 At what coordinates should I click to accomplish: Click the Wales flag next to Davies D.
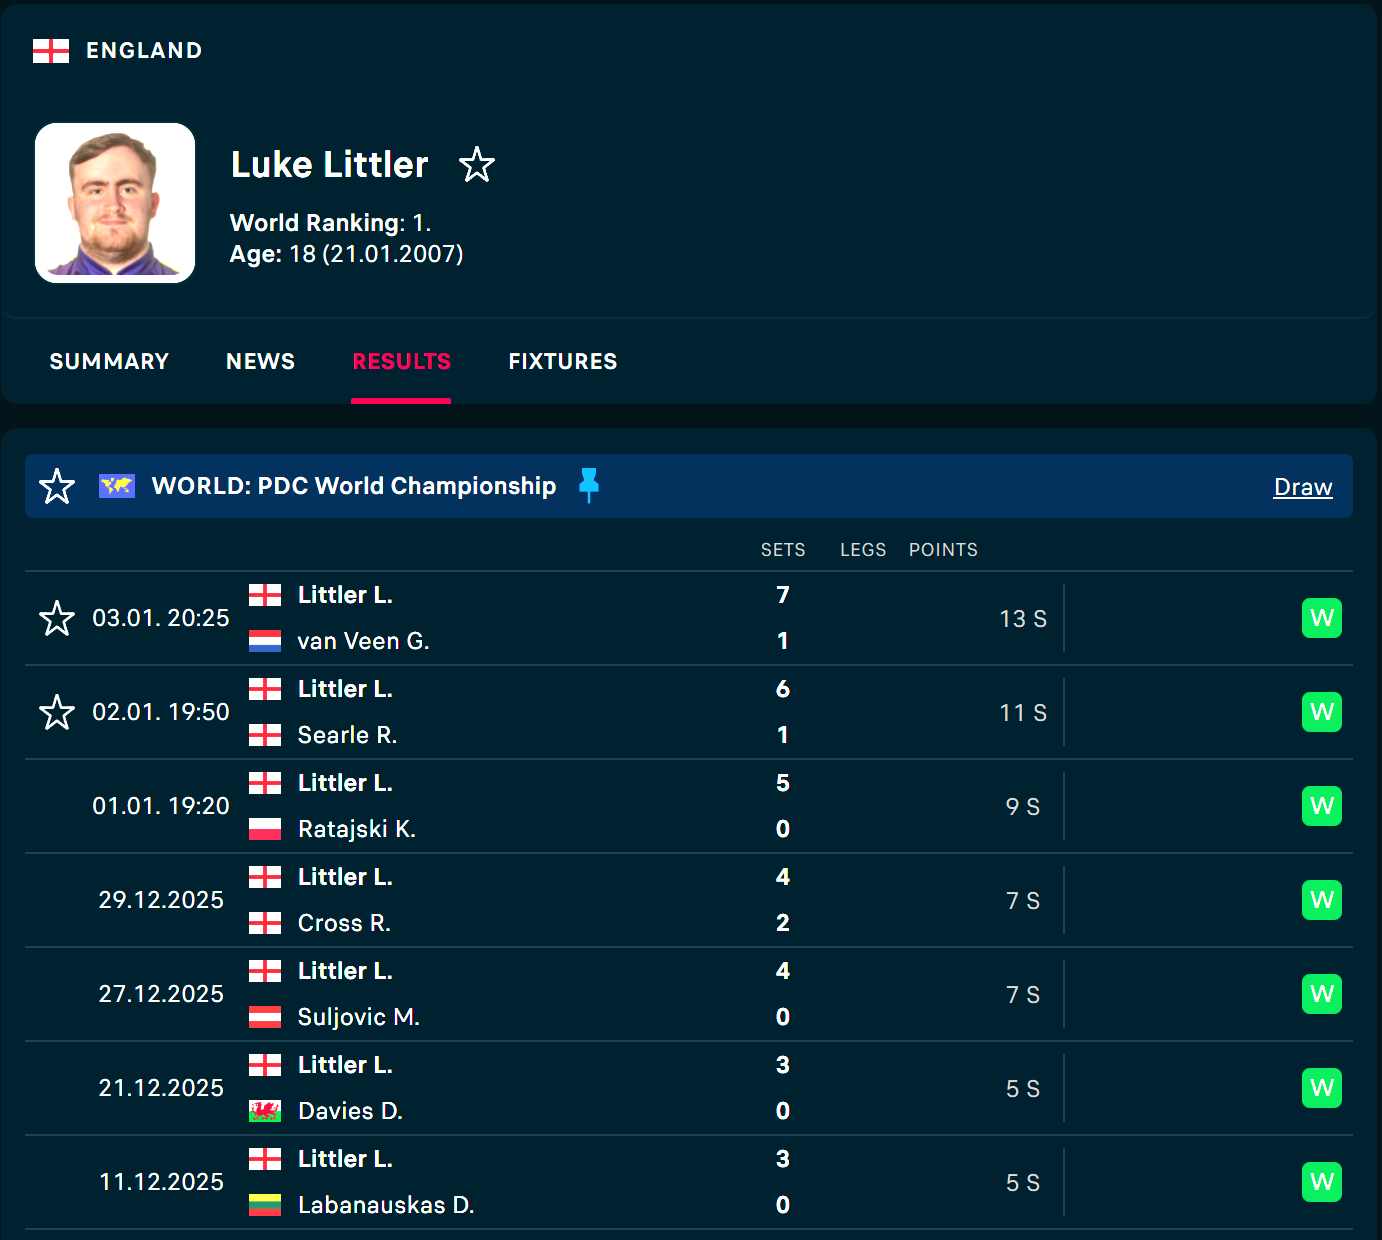(x=265, y=1111)
